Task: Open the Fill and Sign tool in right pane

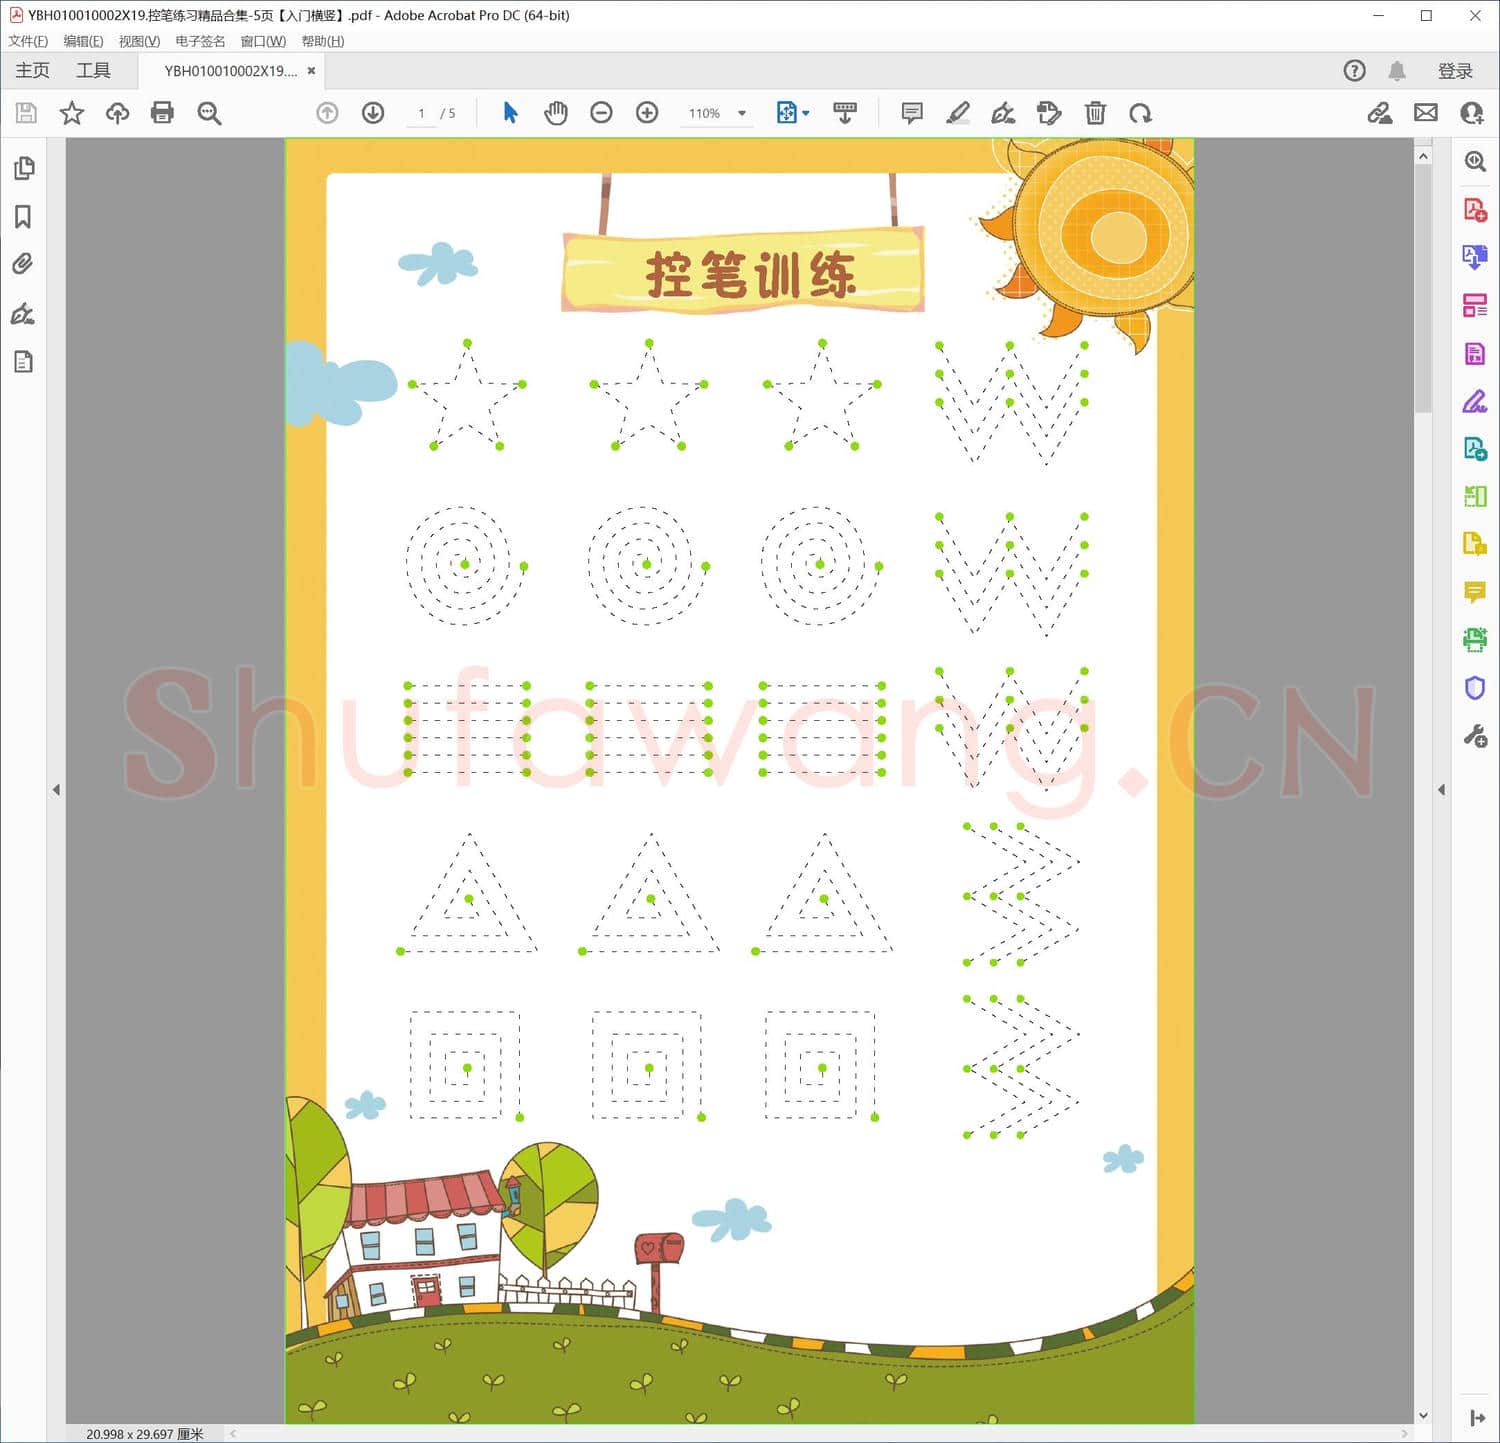Action: pyautogui.click(x=1475, y=402)
